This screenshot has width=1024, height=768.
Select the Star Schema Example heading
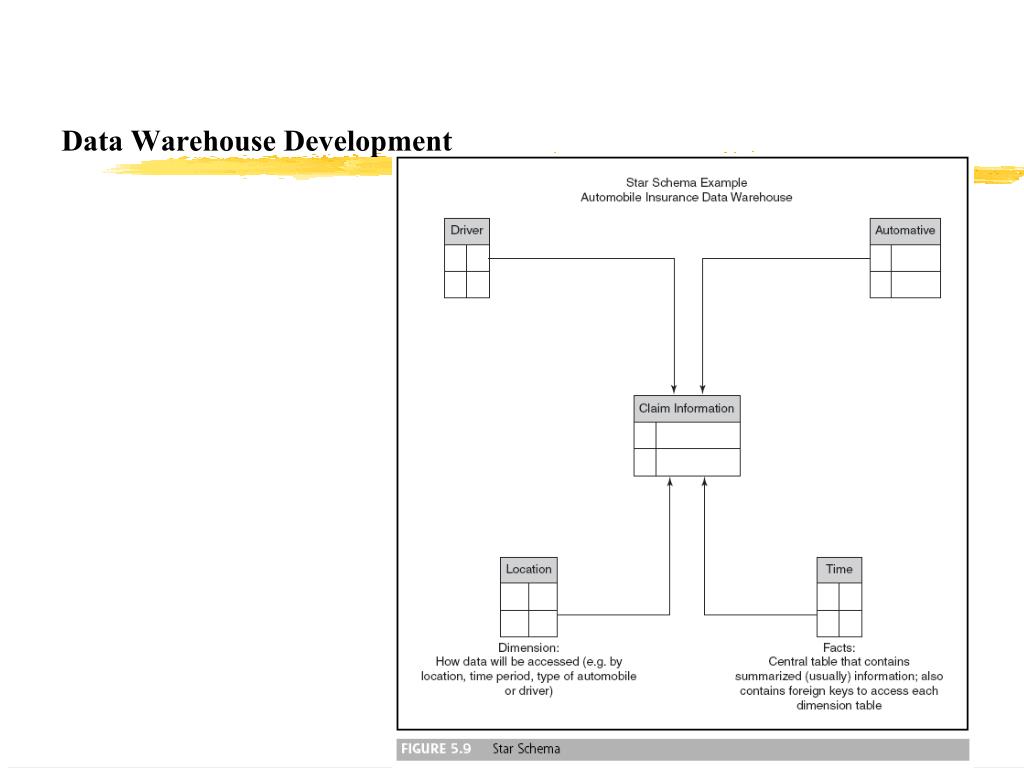686,183
